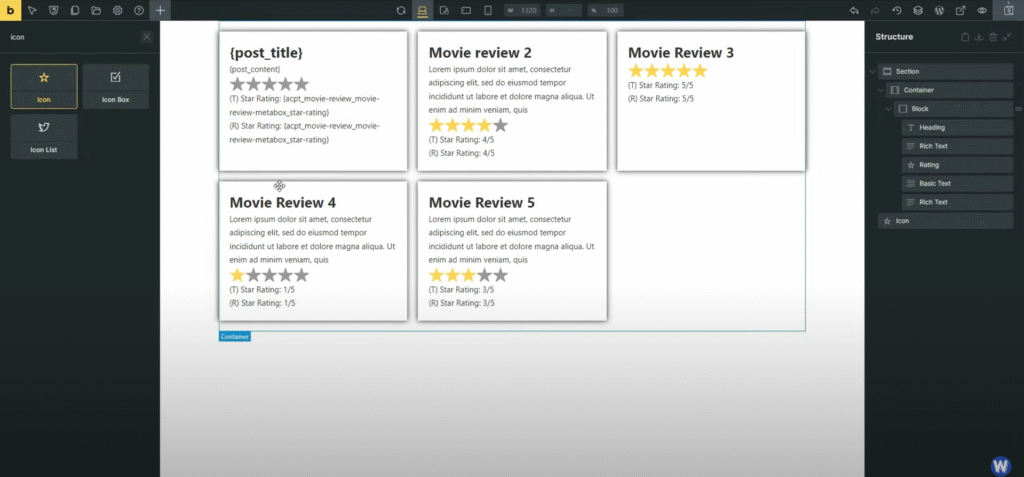Click the star rating in Movie Review 4
Viewport: 1024px width, 477px height.
(x=269, y=275)
